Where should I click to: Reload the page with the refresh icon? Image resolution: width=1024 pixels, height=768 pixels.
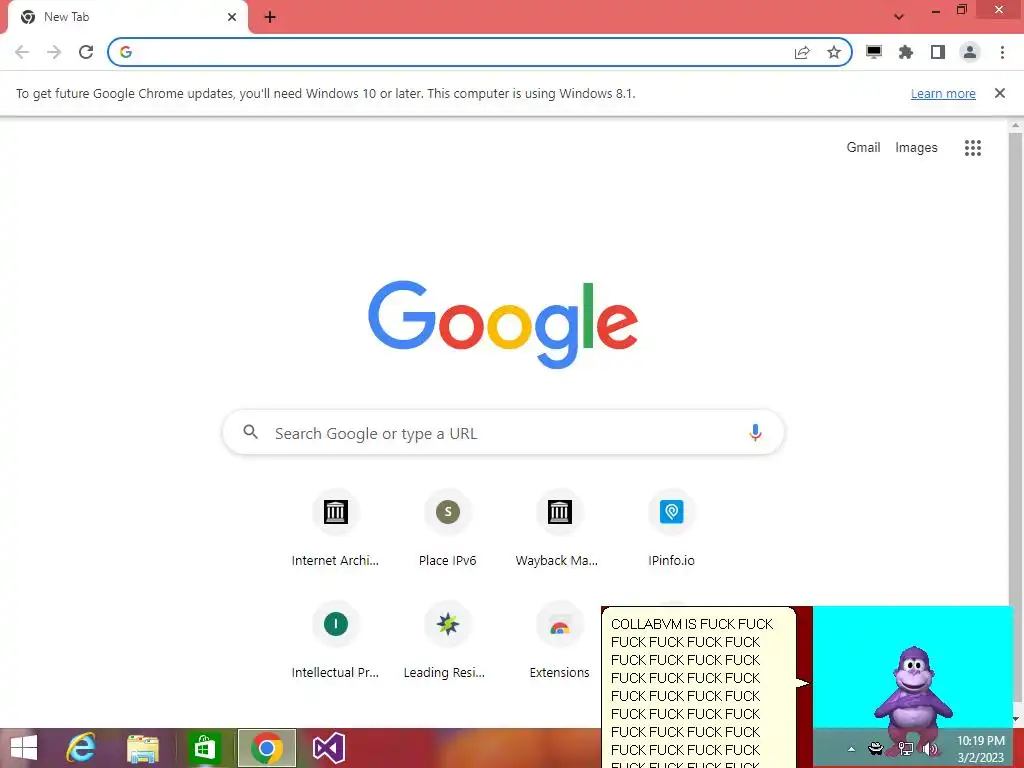tap(86, 52)
